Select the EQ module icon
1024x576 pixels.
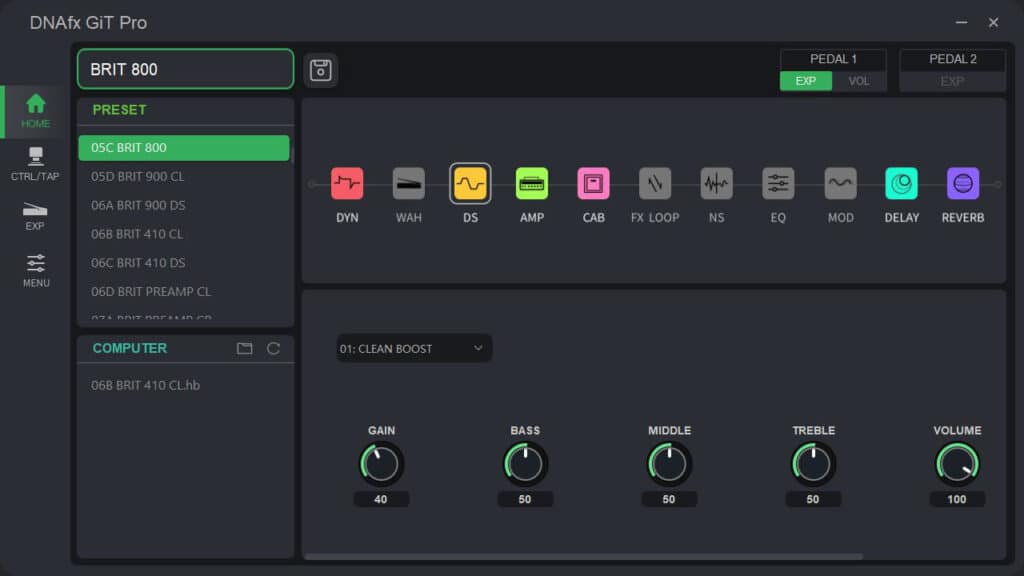click(x=778, y=184)
